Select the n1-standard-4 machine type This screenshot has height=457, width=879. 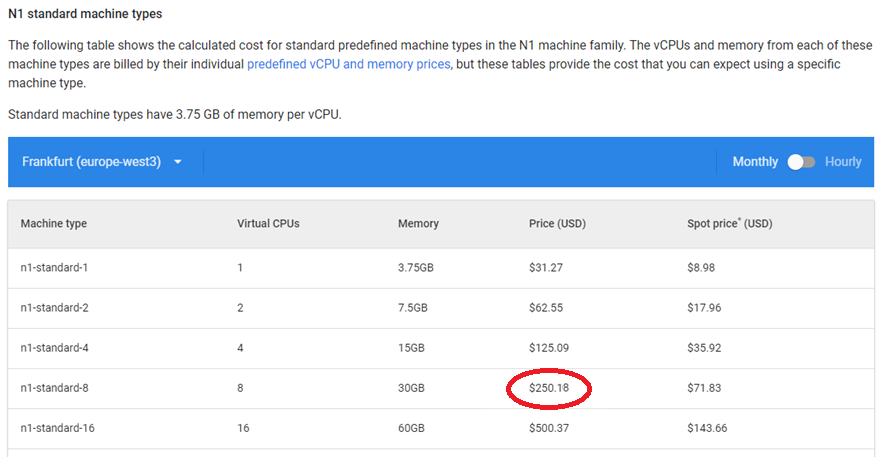[54, 348]
